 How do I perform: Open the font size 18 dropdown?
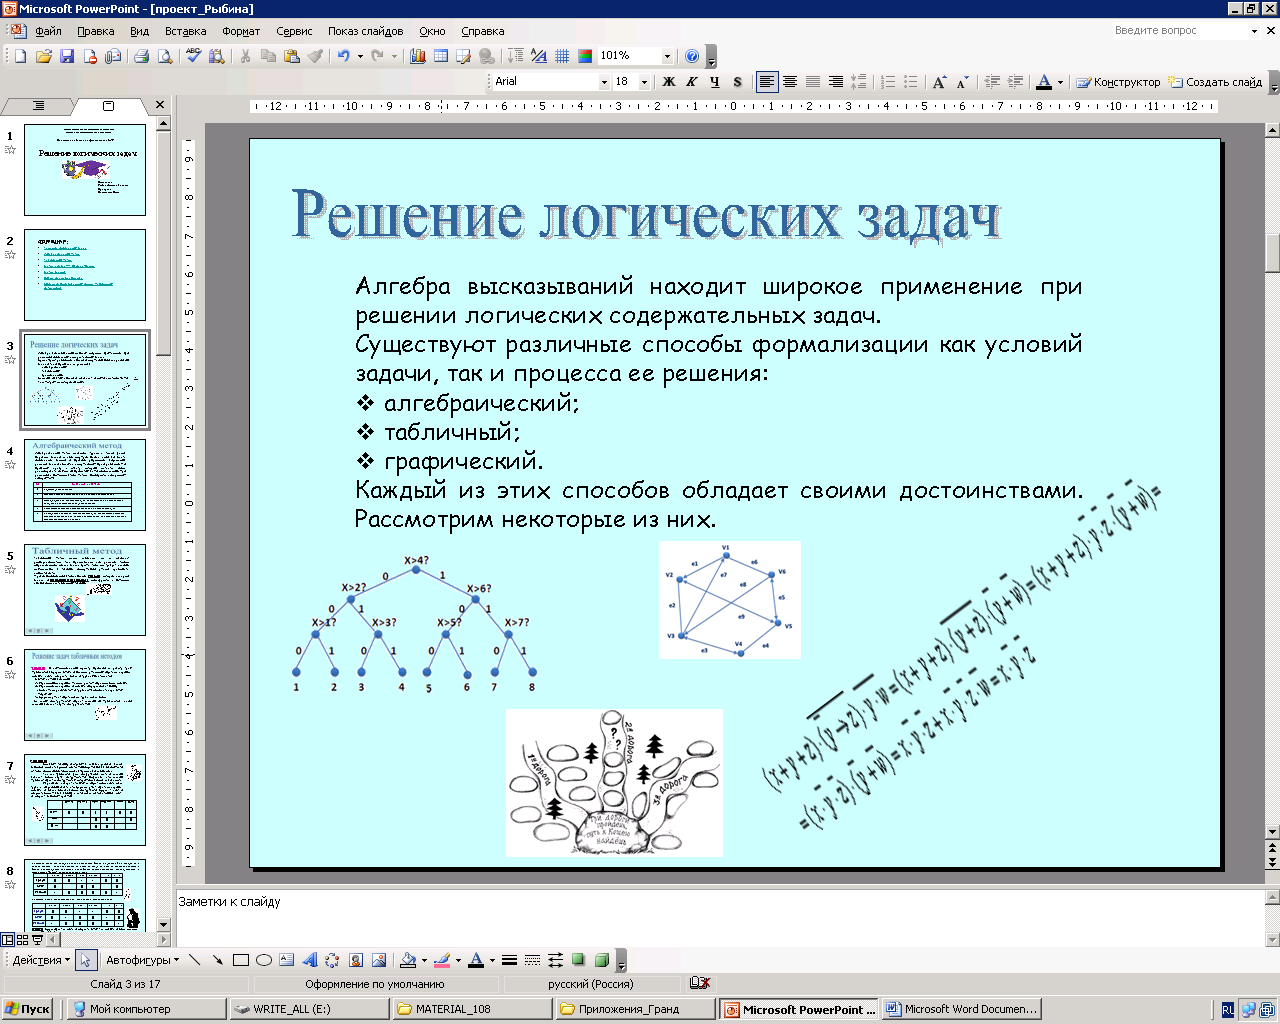click(x=644, y=82)
